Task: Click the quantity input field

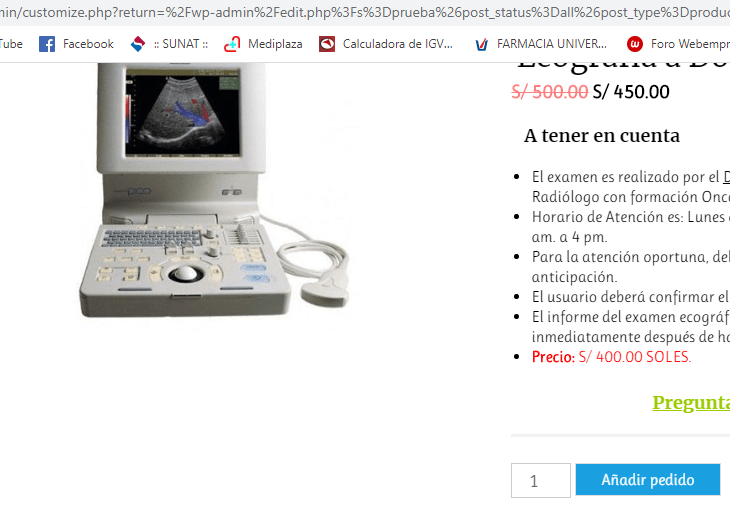Action: click(541, 480)
